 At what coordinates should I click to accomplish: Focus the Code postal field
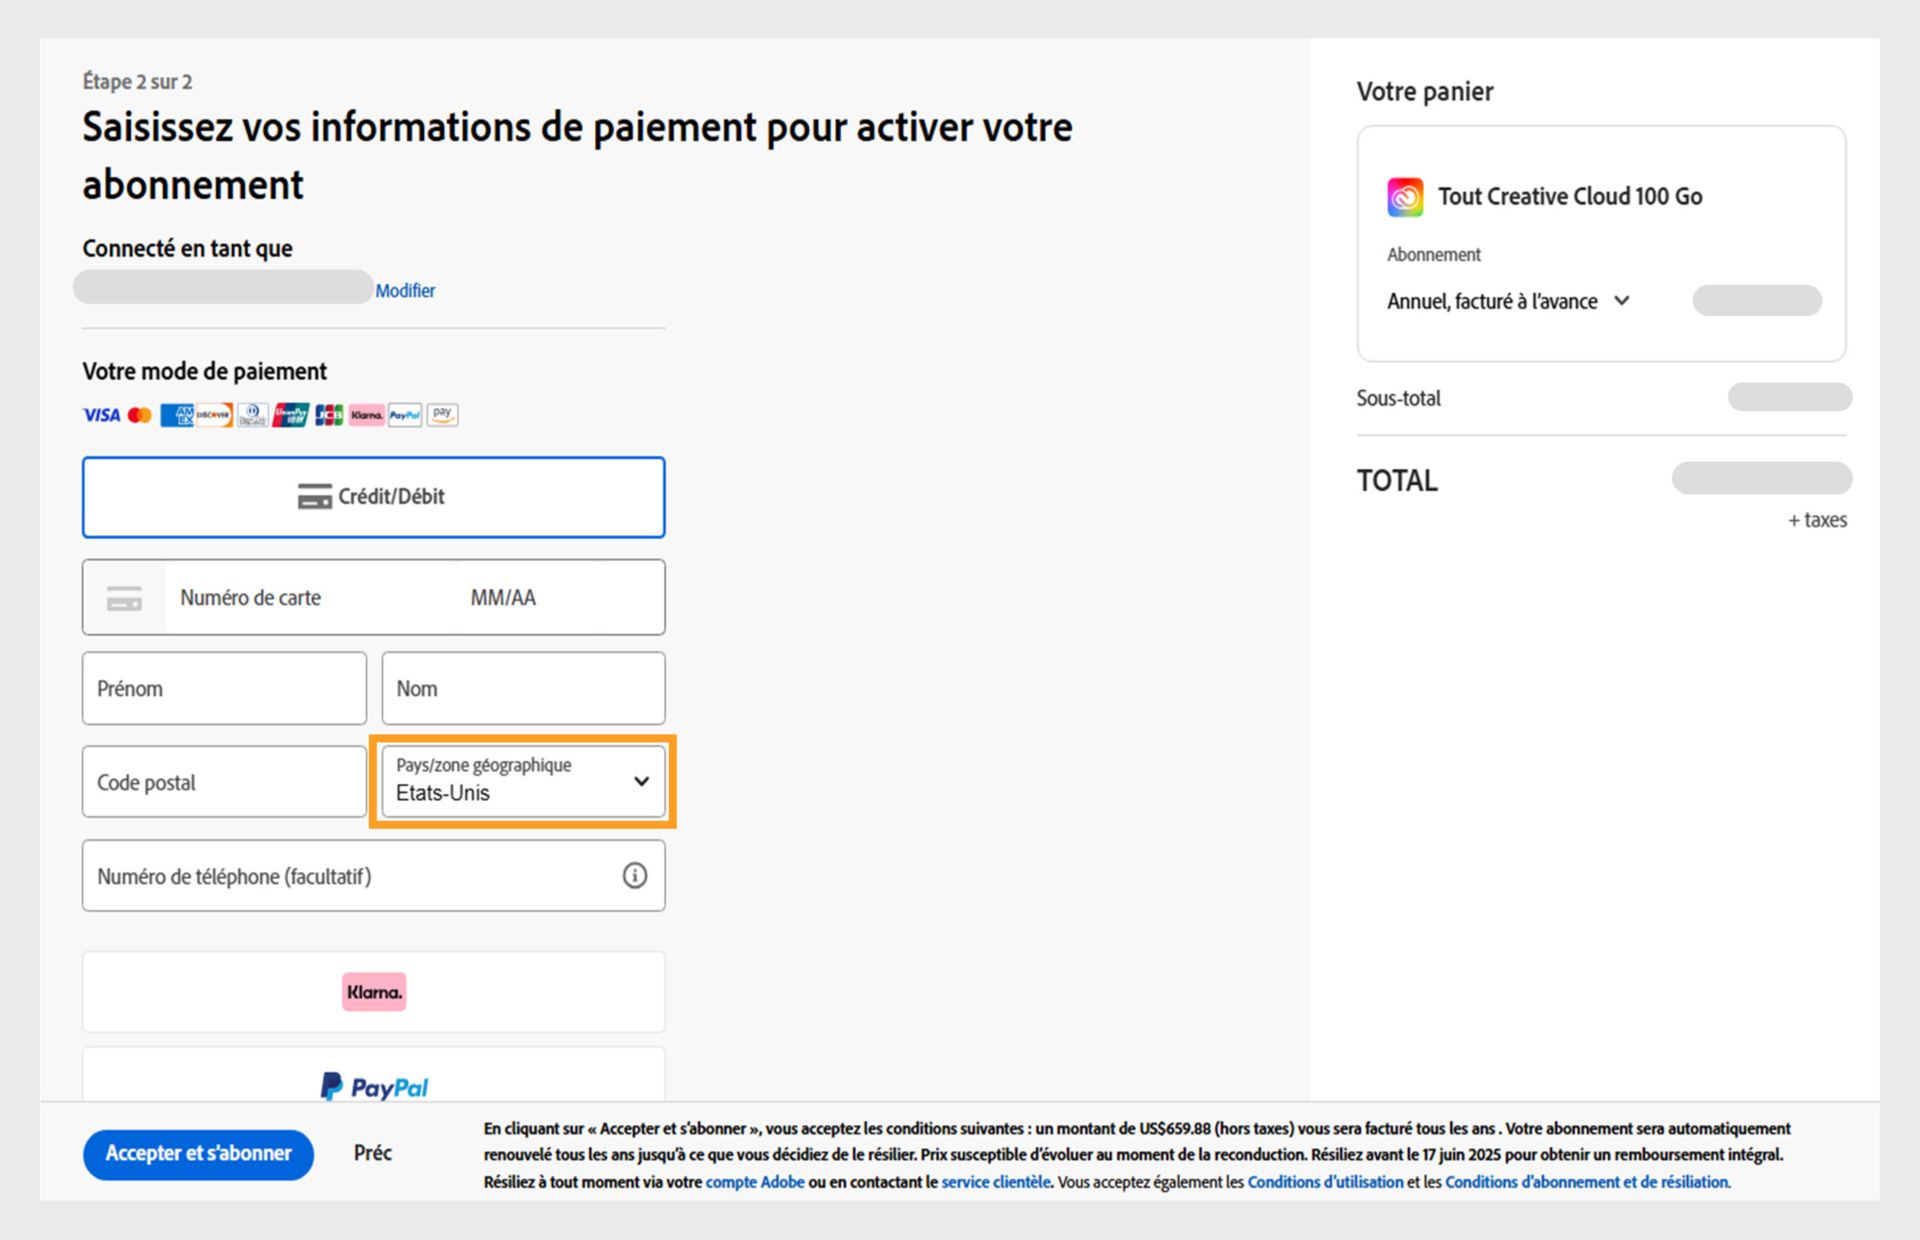[224, 781]
